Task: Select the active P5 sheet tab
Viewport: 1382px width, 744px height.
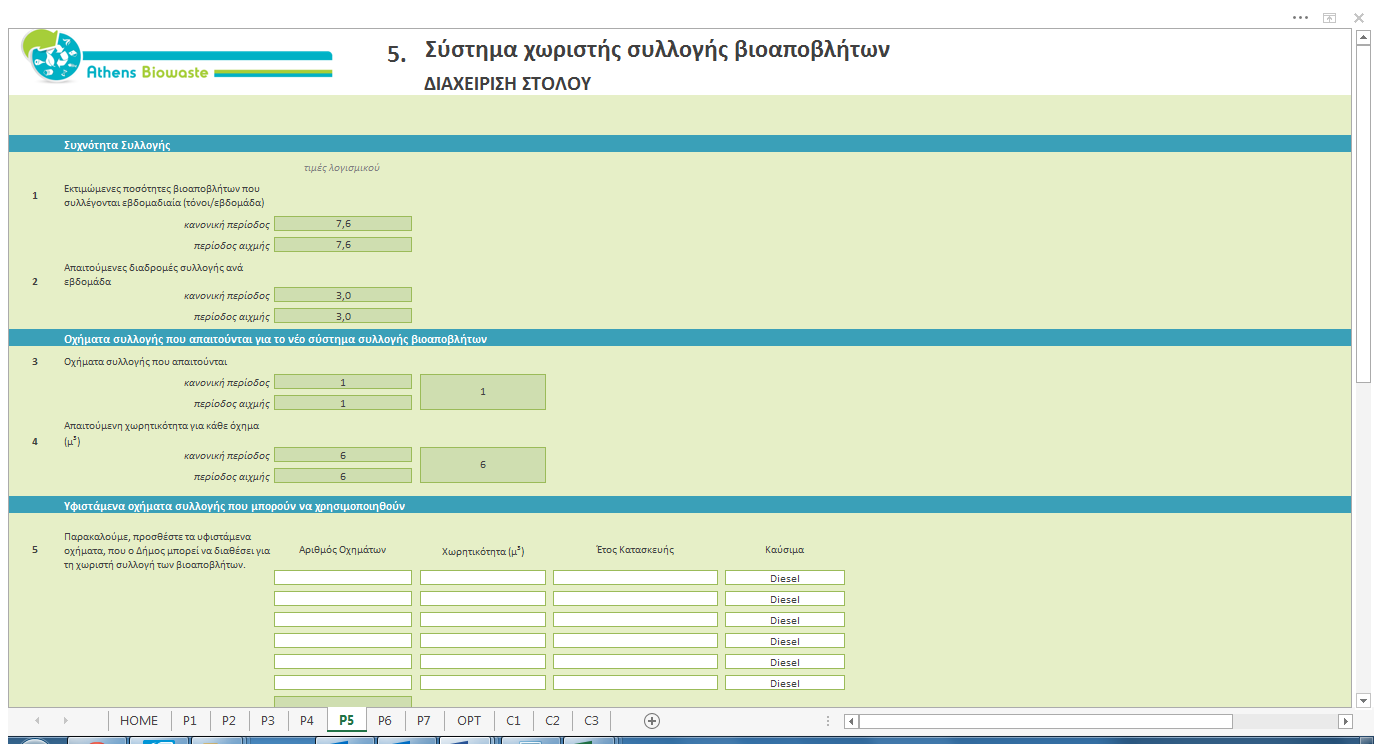Action: (x=346, y=720)
